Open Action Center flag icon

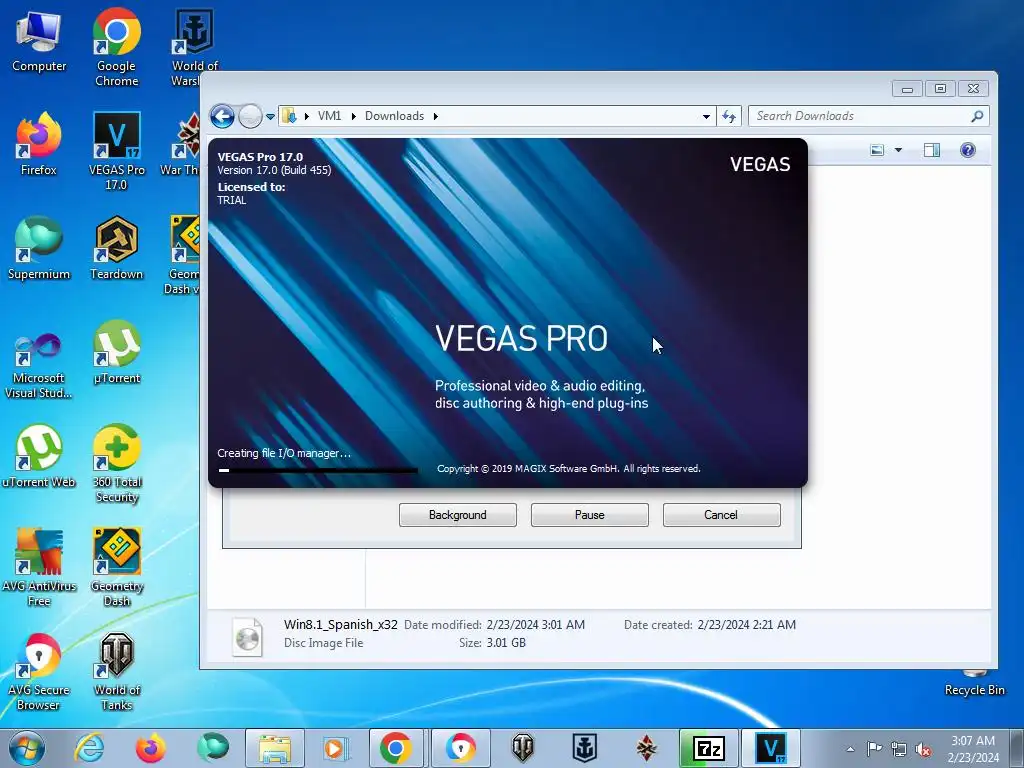tap(874, 749)
